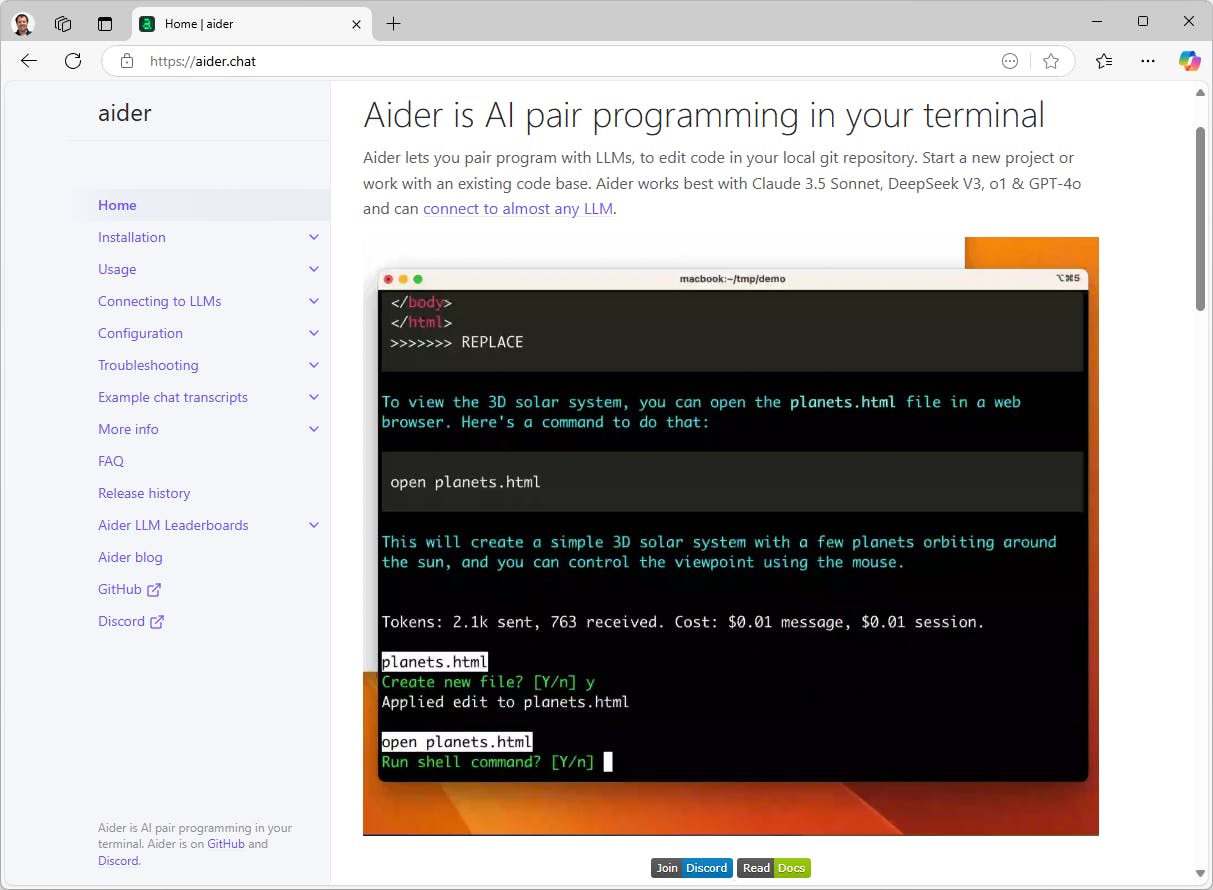Viewport: 1213px width, 890px height.
Task: Open the tab actions menu icon
Action: pyautogui.click(x=105, y=23)
